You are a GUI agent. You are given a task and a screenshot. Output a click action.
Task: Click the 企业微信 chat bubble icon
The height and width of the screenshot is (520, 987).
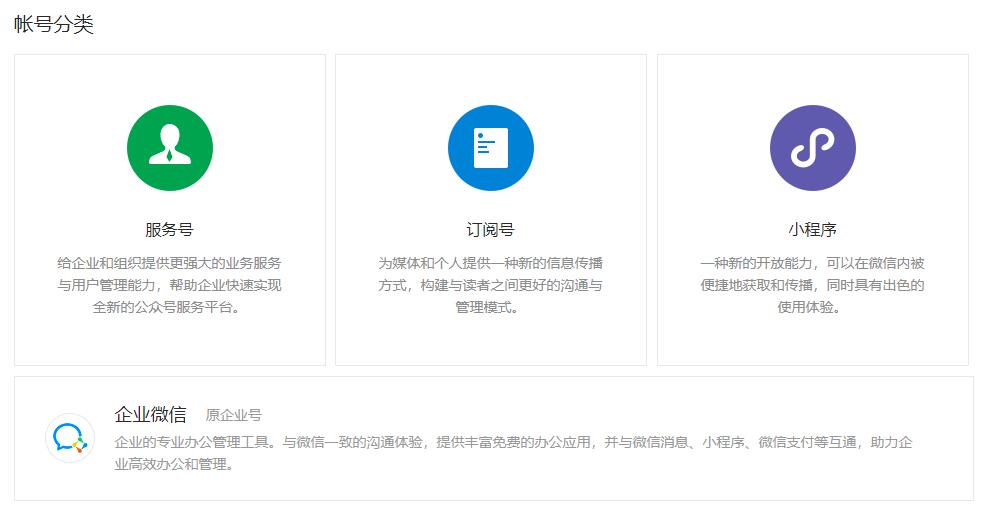tap(70, 438)
